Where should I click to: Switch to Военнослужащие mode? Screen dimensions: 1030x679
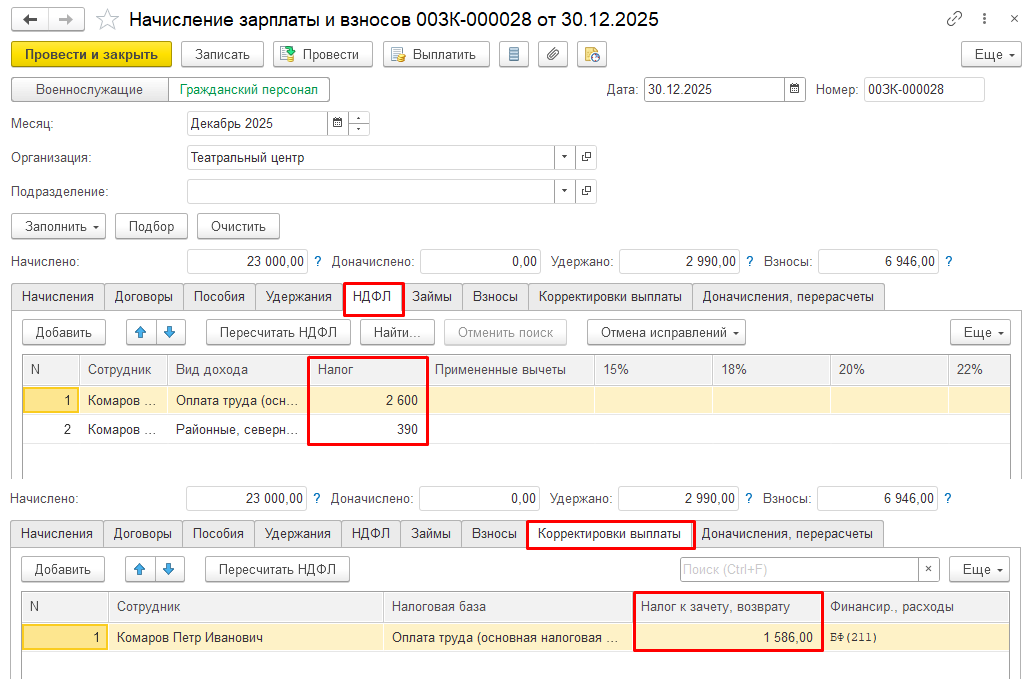pos(89,90)
